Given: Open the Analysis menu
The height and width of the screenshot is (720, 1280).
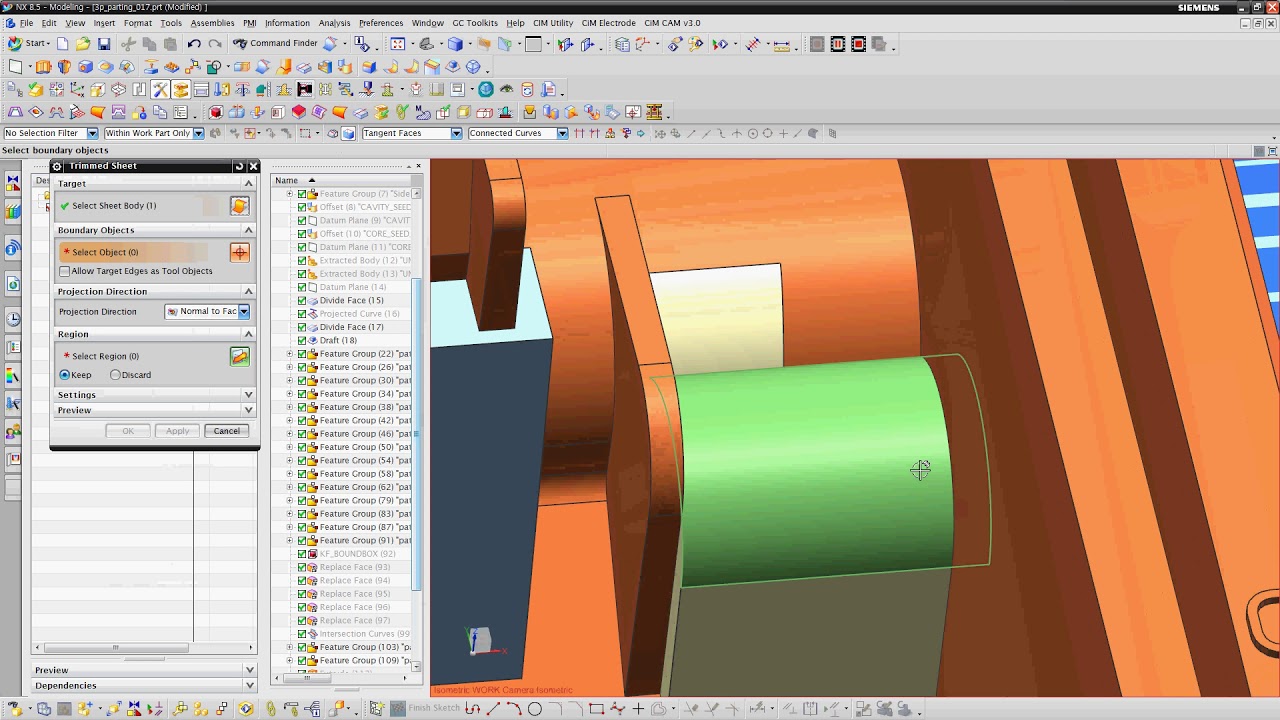Looking at the screenshot, I should click(334, 23).
